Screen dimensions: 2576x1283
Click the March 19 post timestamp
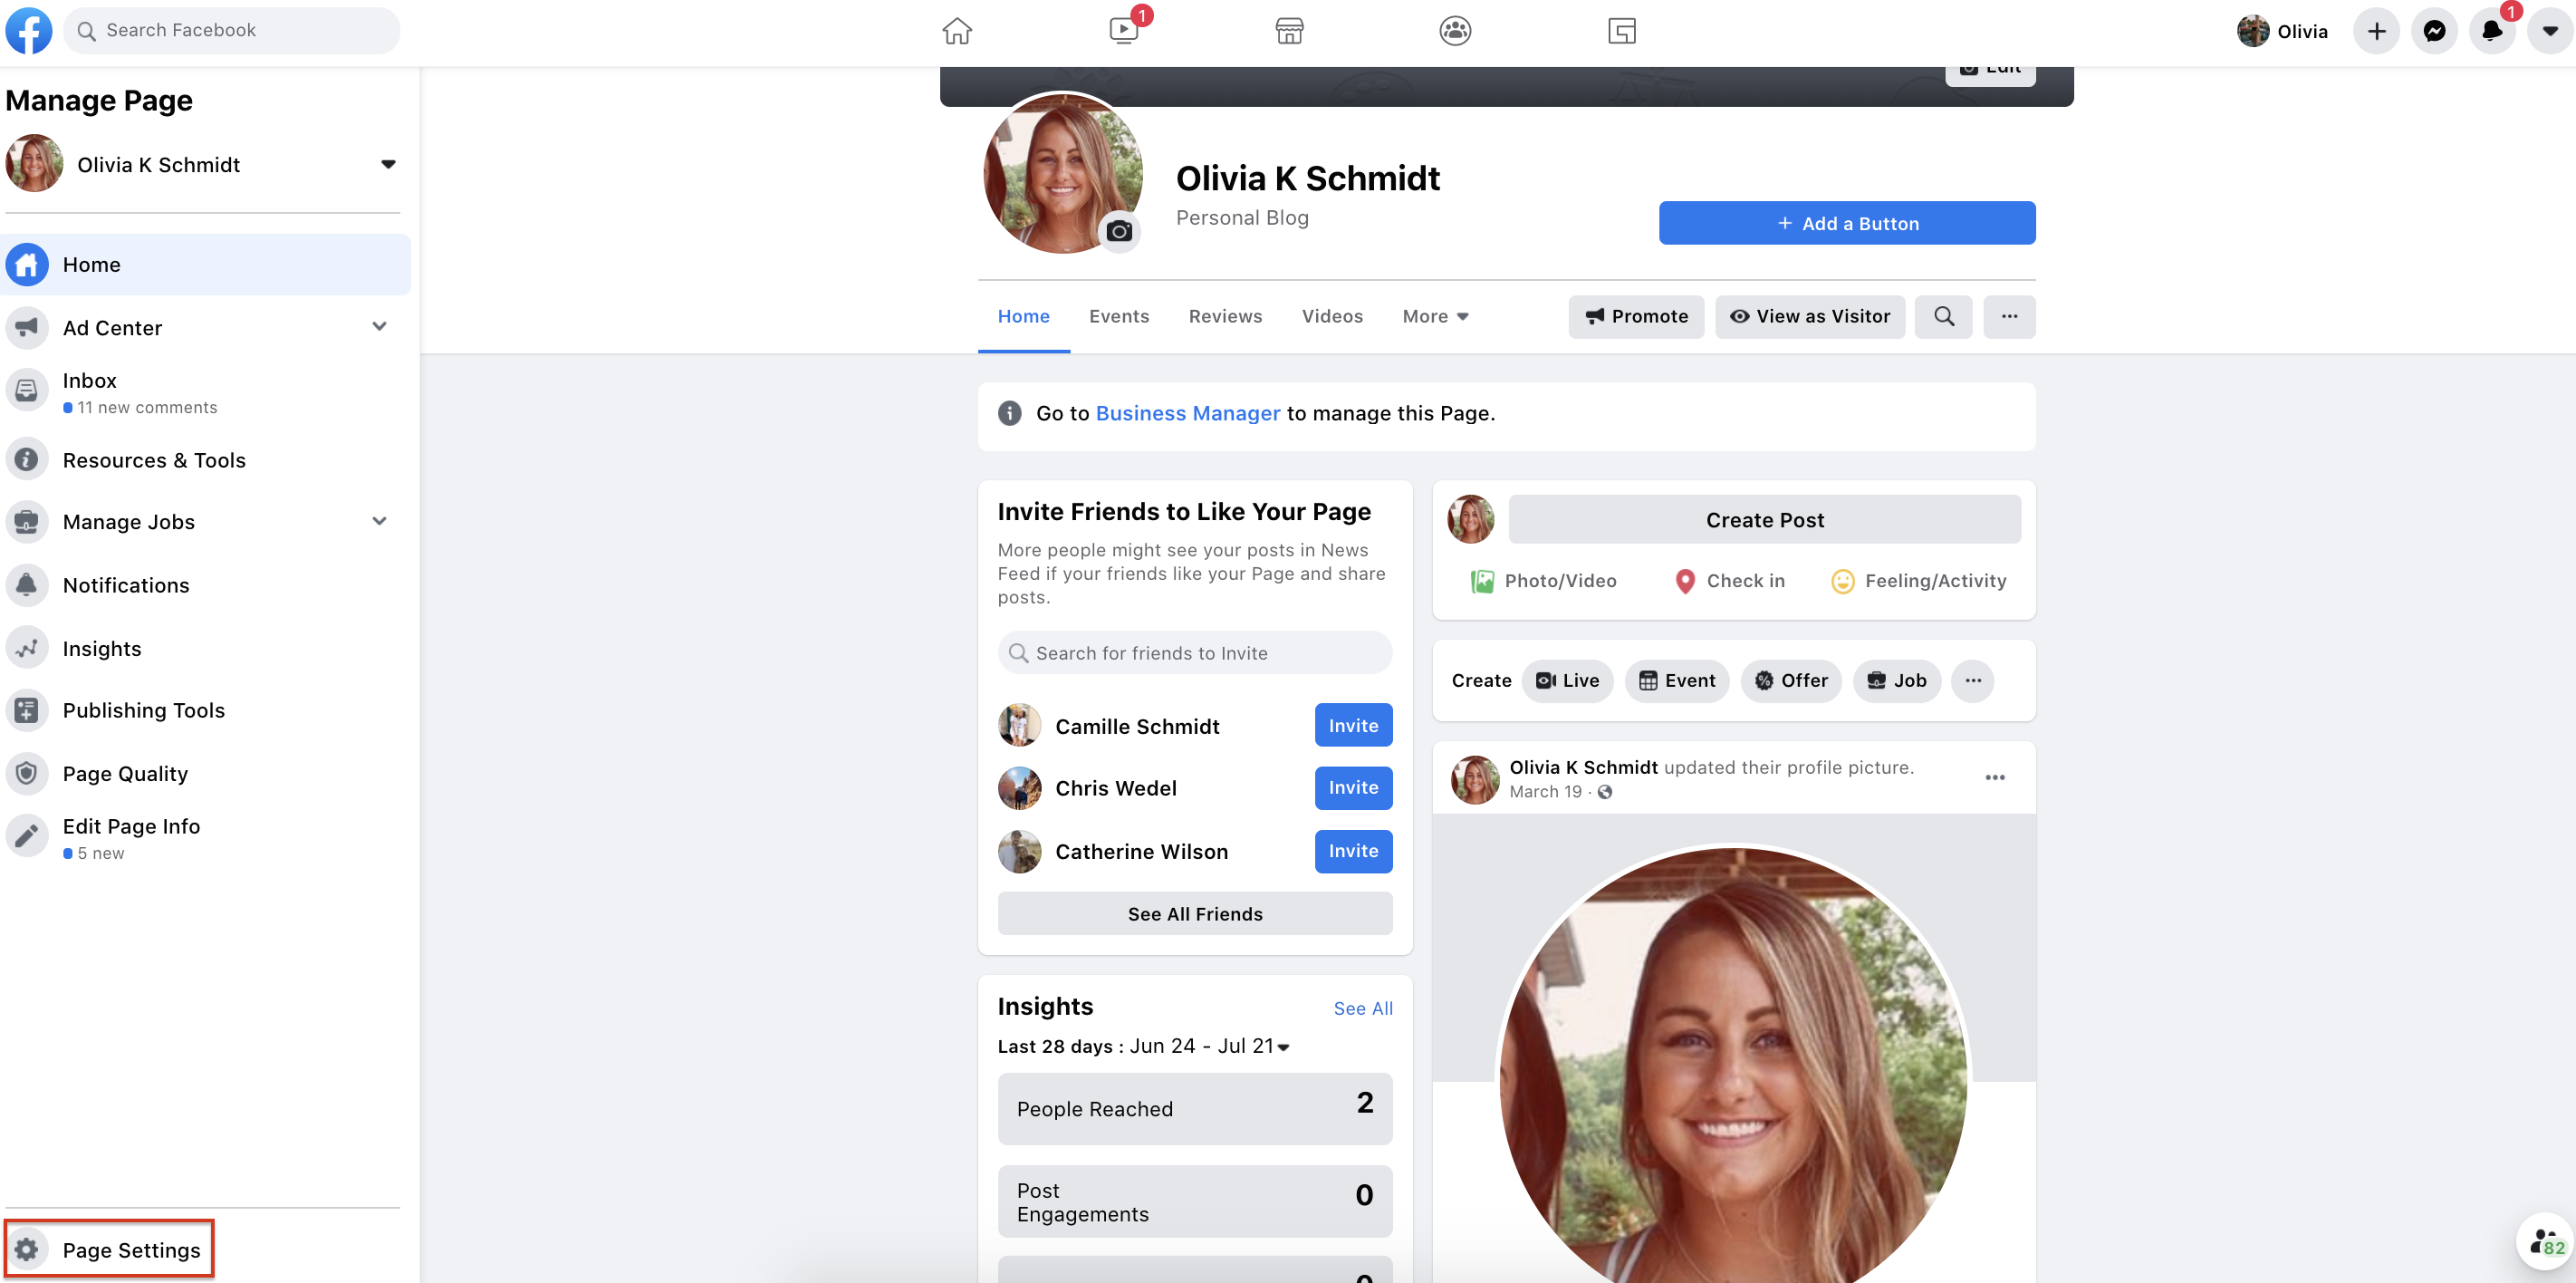coord(1545,791)
